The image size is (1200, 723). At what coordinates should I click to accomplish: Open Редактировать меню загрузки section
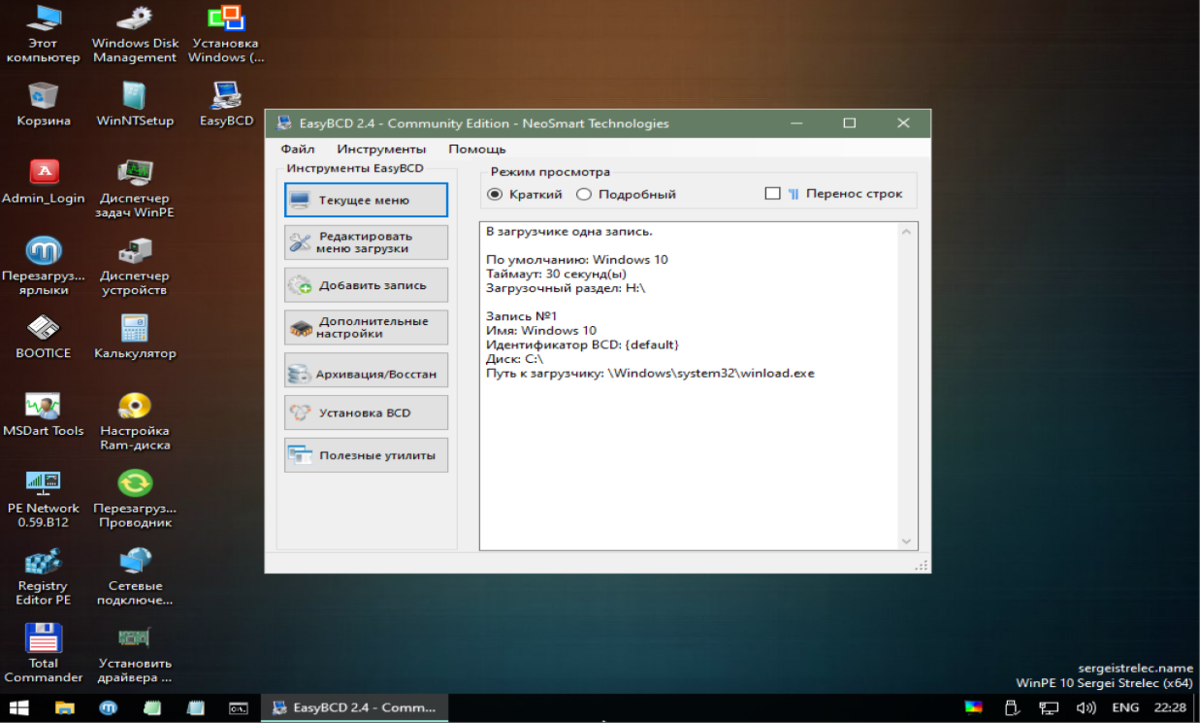[x=366, y=242]
